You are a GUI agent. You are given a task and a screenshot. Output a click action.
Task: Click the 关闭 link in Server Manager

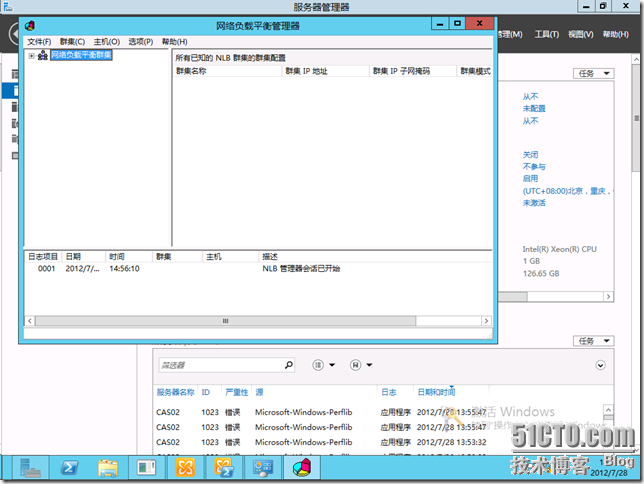pos(530,155)
